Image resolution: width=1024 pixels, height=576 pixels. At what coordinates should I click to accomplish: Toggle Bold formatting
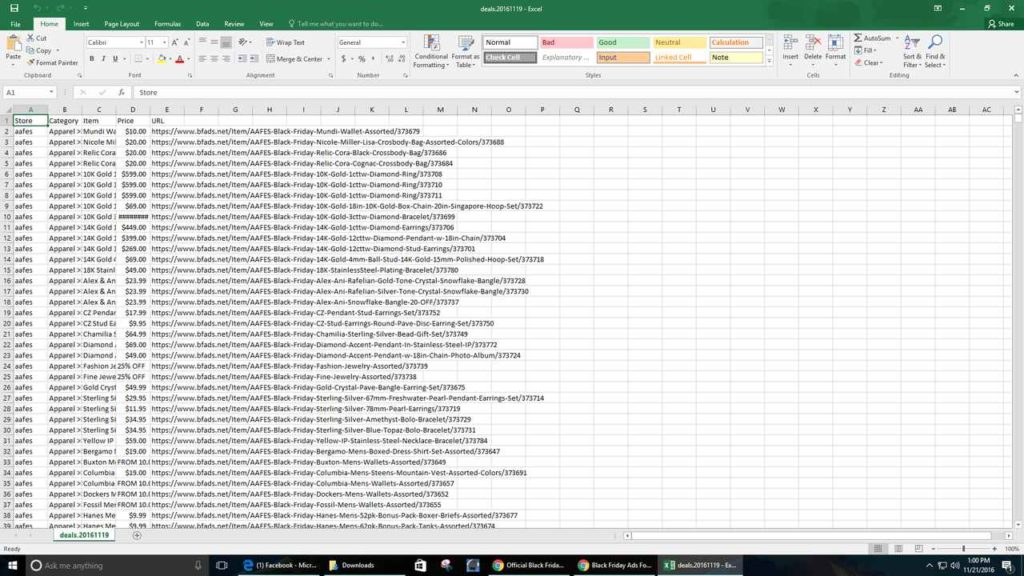pyautogui.click(x=91, y=59)
